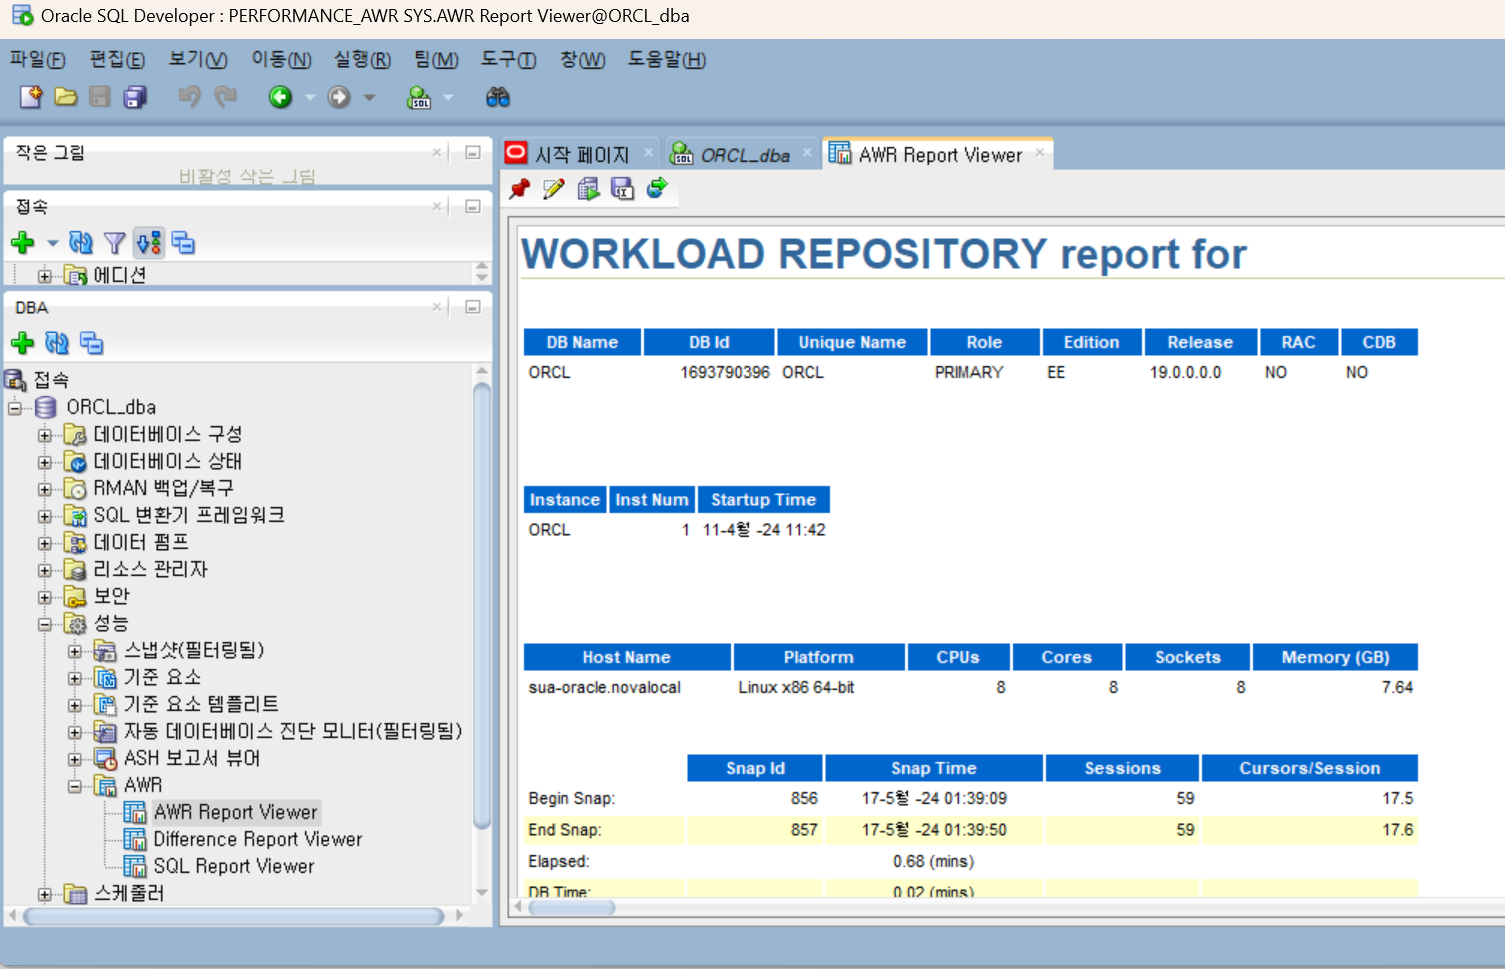Collapse the ORCL_dba tree node
The height and width of the screenshot is (969, 1505).
point(15,408)
